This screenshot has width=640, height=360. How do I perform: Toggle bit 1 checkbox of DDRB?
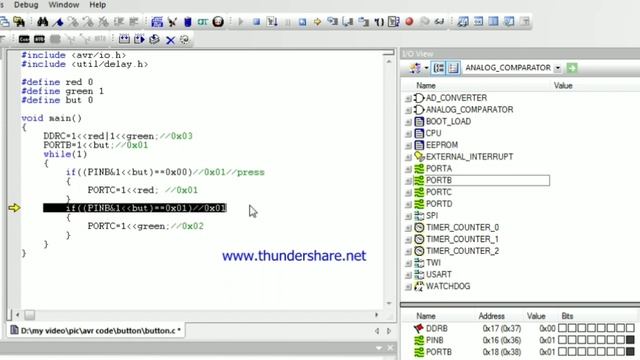620,328
